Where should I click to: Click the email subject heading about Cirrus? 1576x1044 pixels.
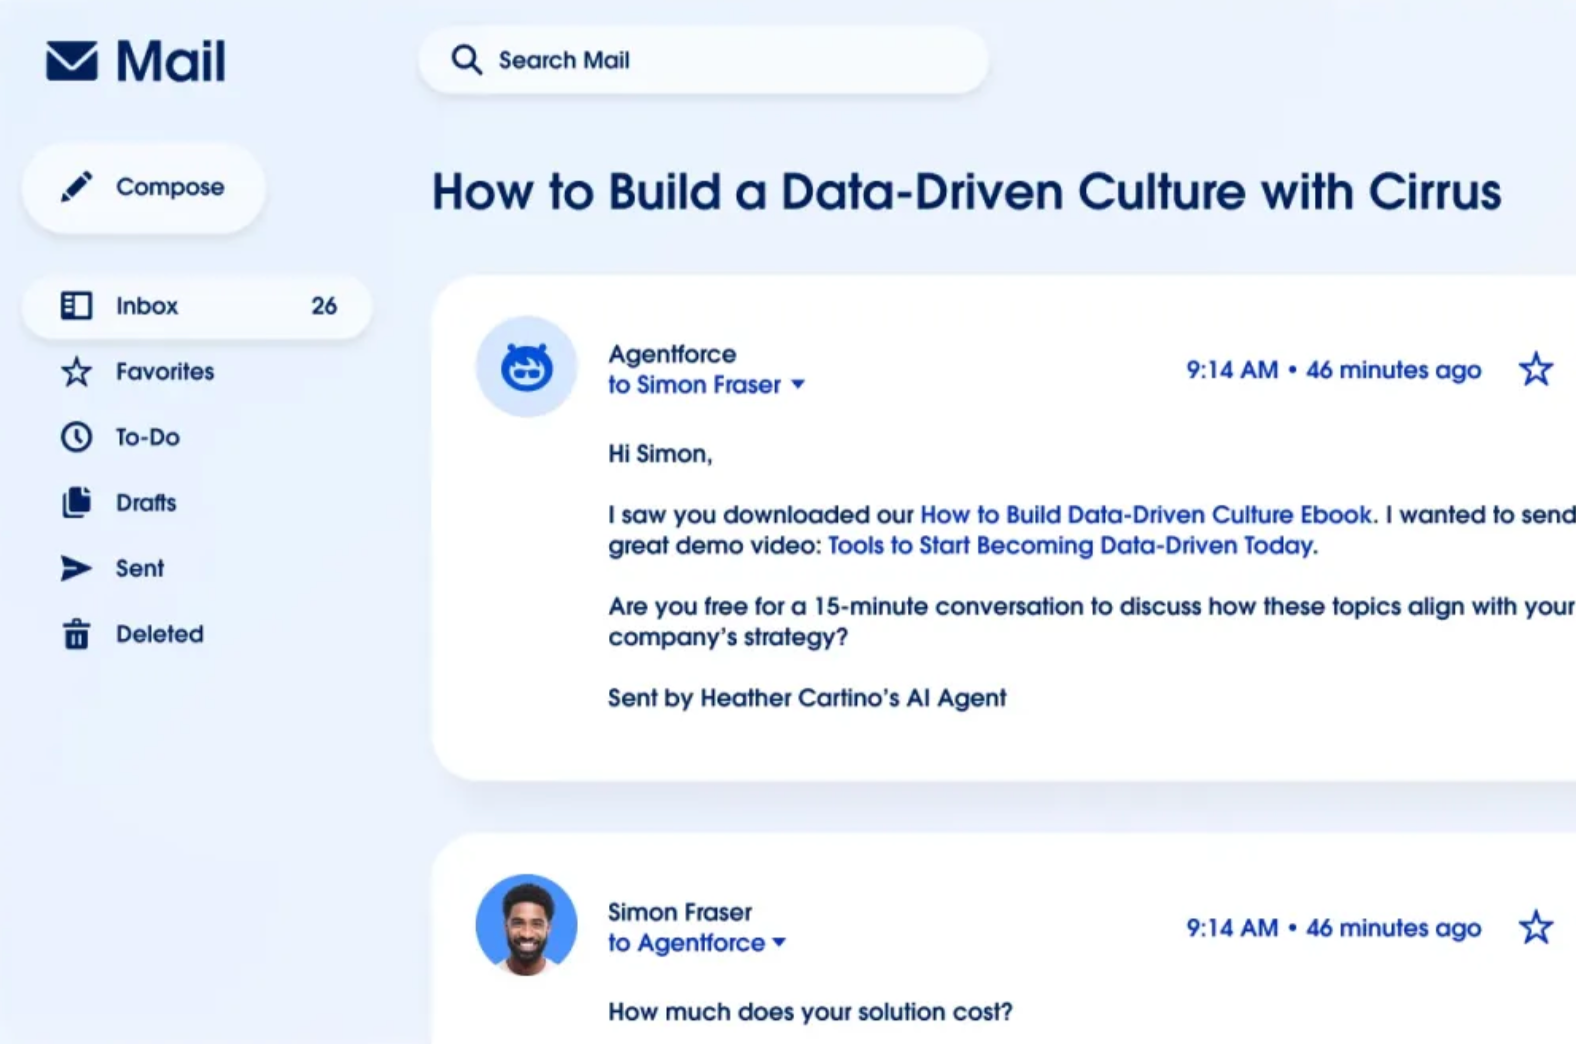click(966, 191)
